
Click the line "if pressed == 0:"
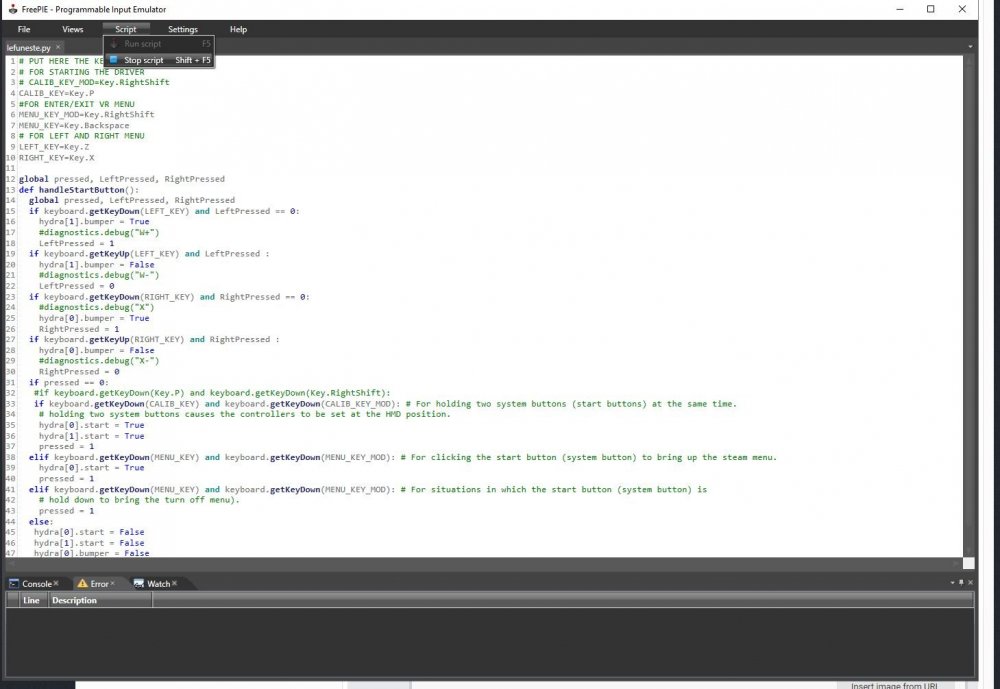[69, 383]
